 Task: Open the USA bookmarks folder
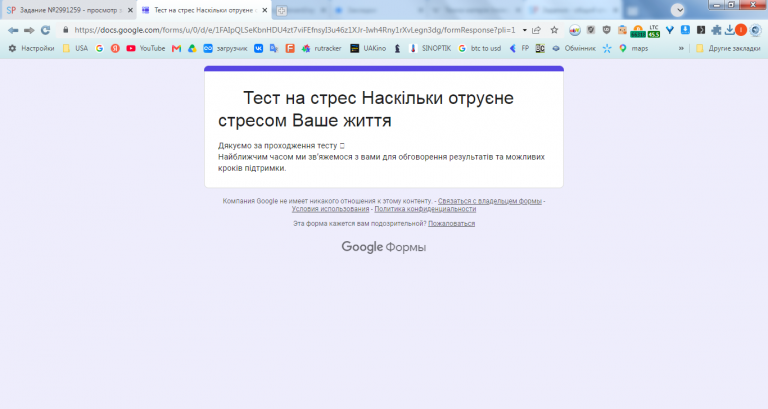pos(75,48)
